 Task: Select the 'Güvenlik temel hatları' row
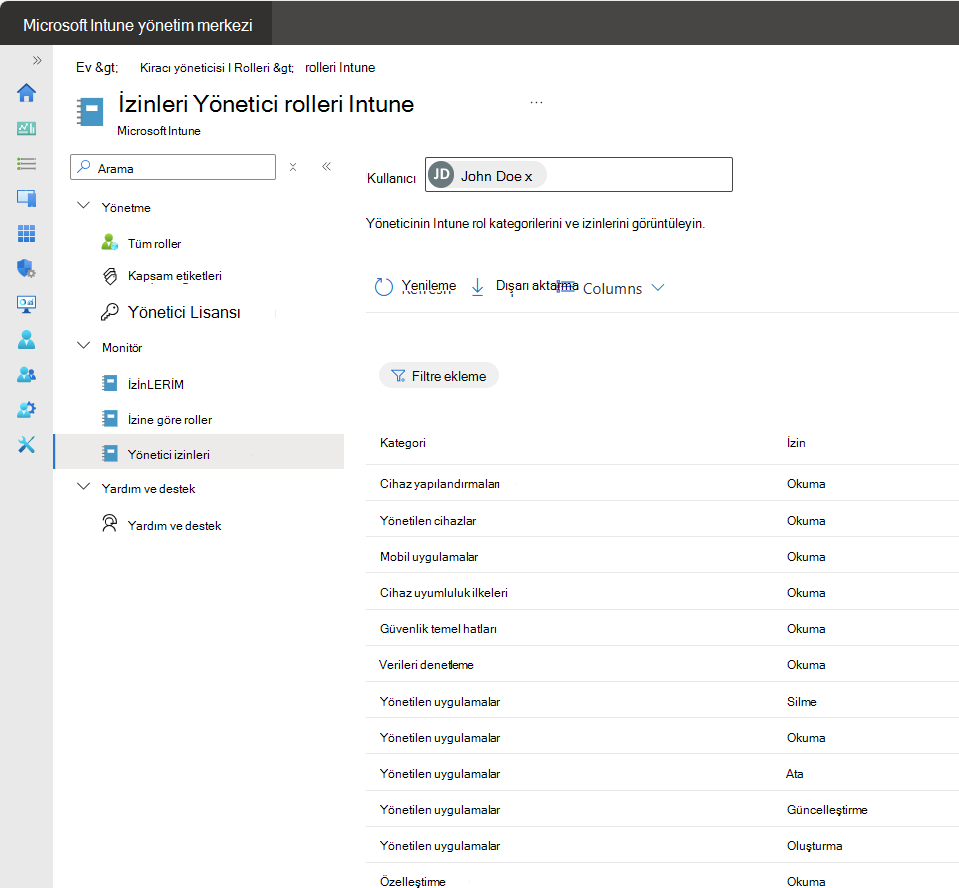tap(662, 629)
